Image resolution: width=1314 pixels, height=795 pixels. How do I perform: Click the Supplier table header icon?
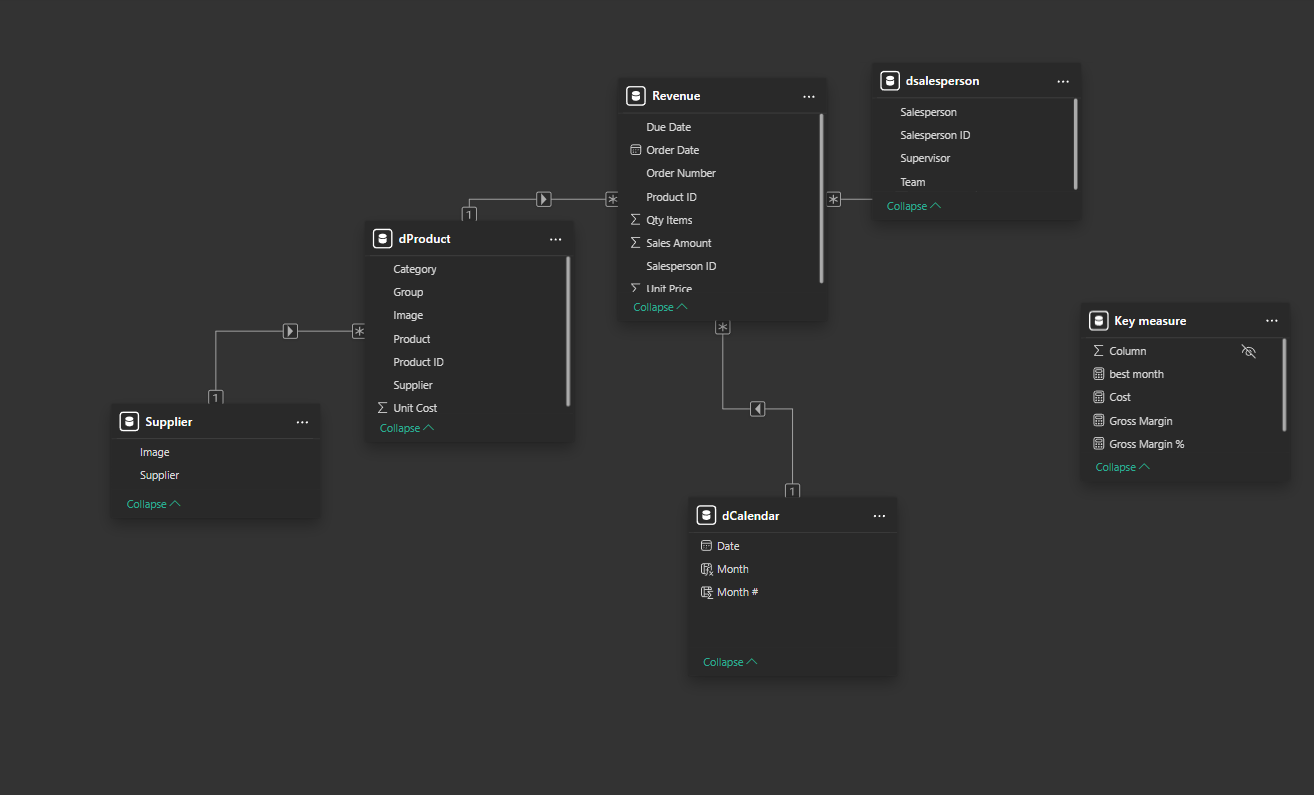(x=129, y=421)
